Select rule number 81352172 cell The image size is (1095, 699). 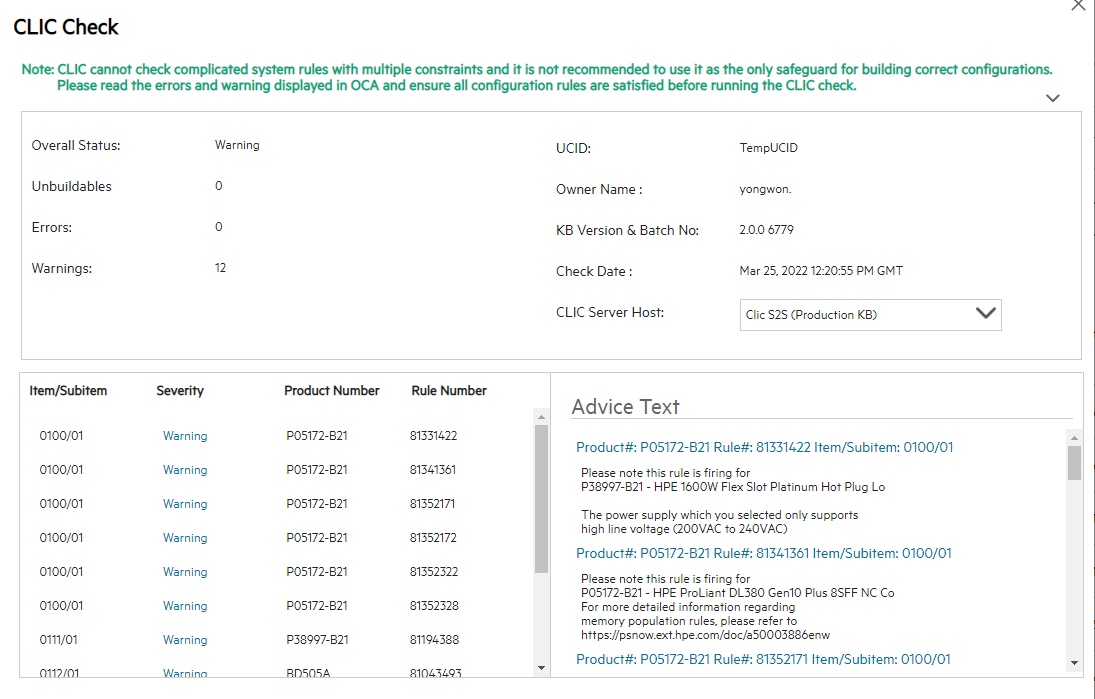coord(433,538)
